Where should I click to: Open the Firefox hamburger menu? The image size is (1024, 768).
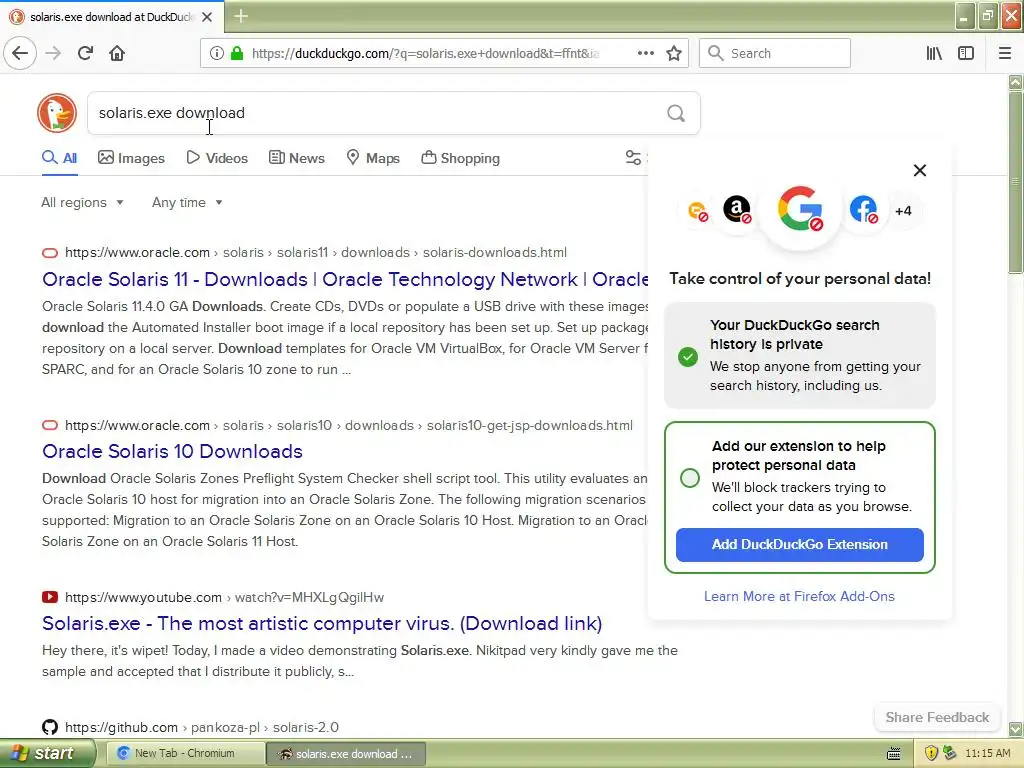[x=1005, y=53]
